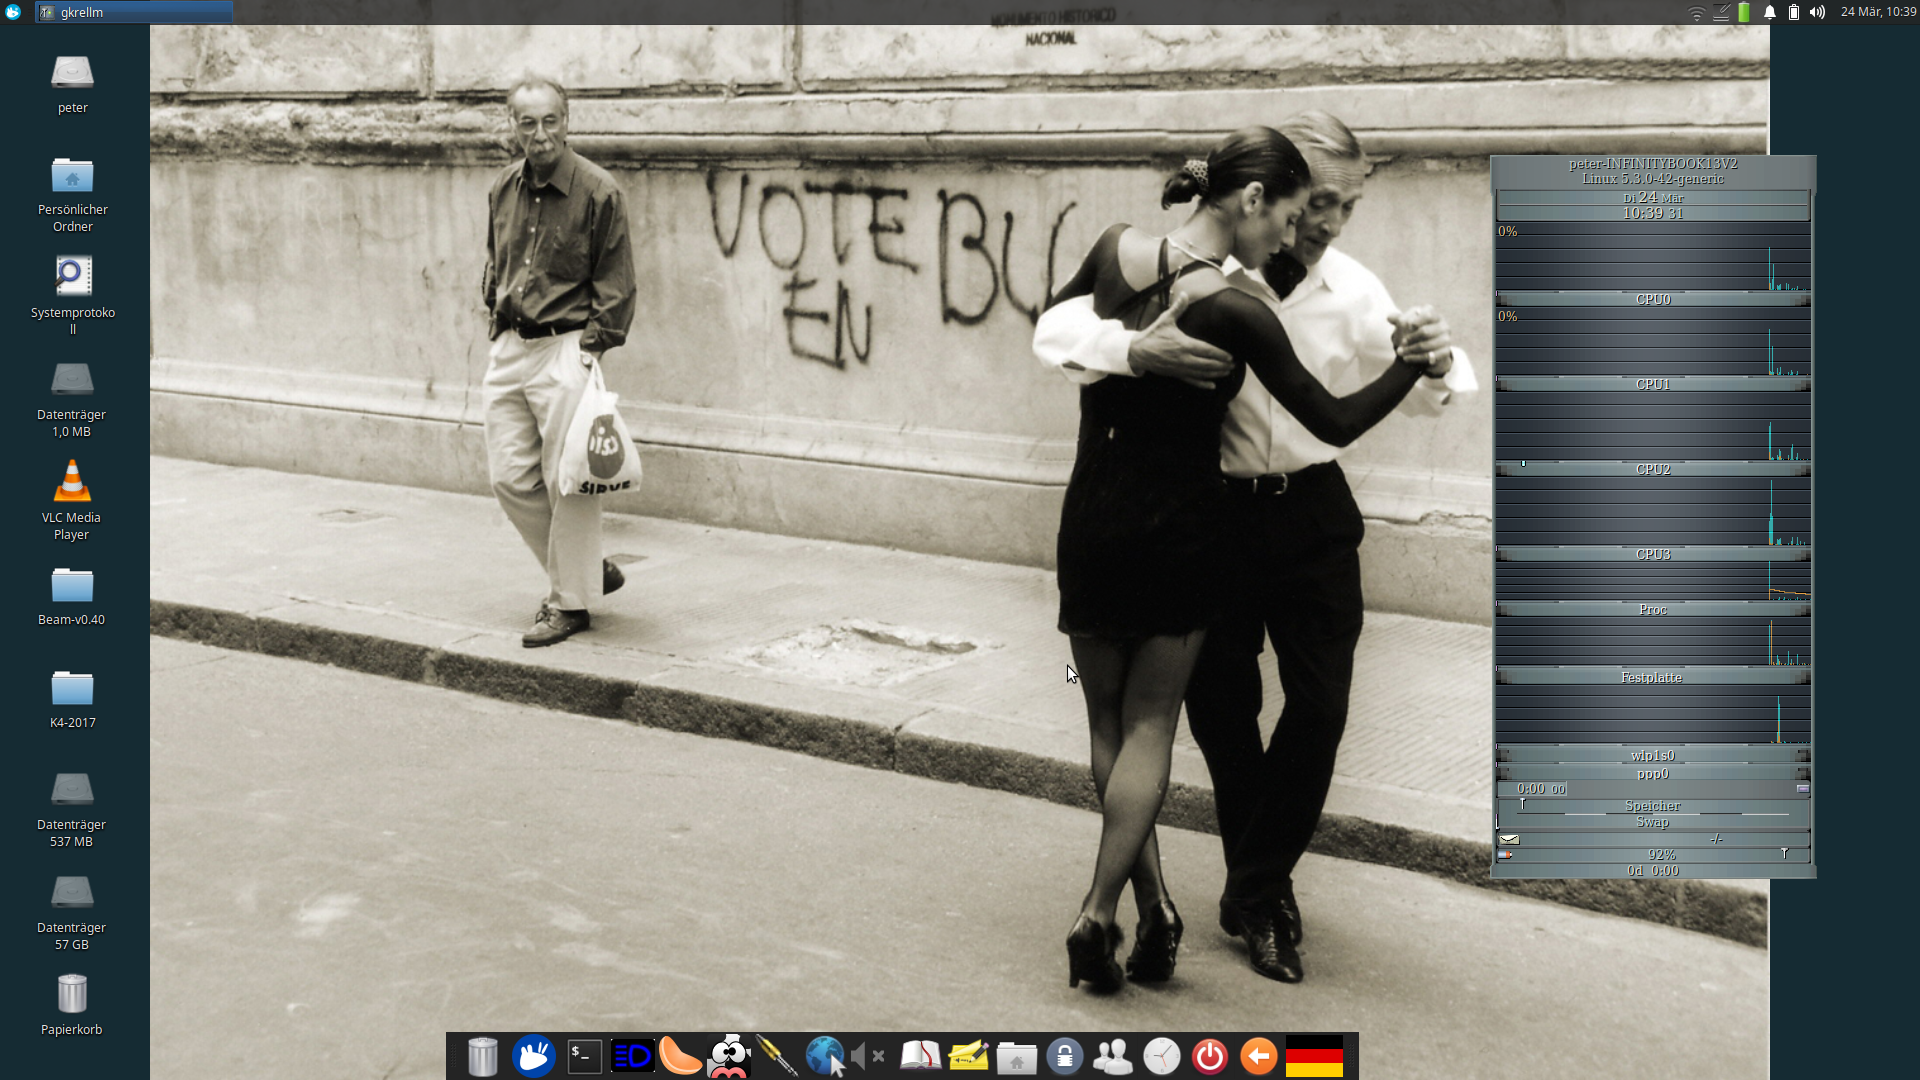Click the 92% battery level bar

(1661, 855)
